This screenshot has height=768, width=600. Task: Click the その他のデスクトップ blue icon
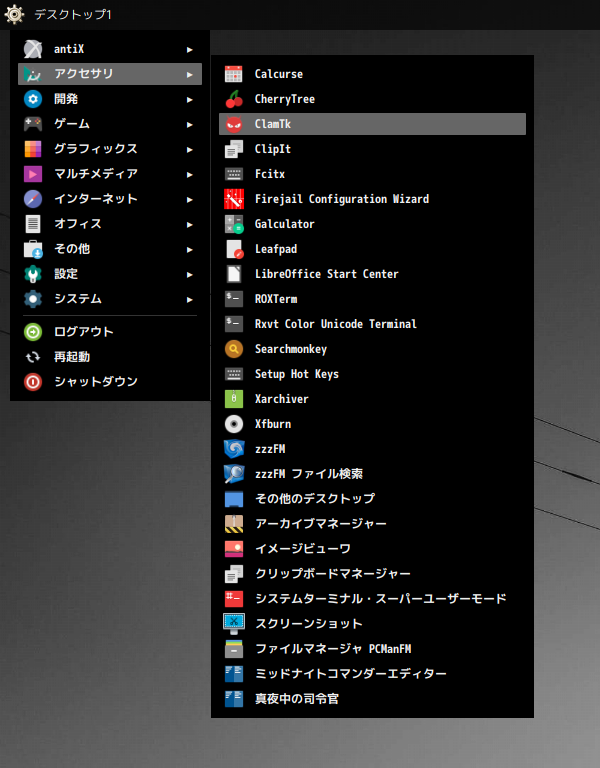(234, 499)
